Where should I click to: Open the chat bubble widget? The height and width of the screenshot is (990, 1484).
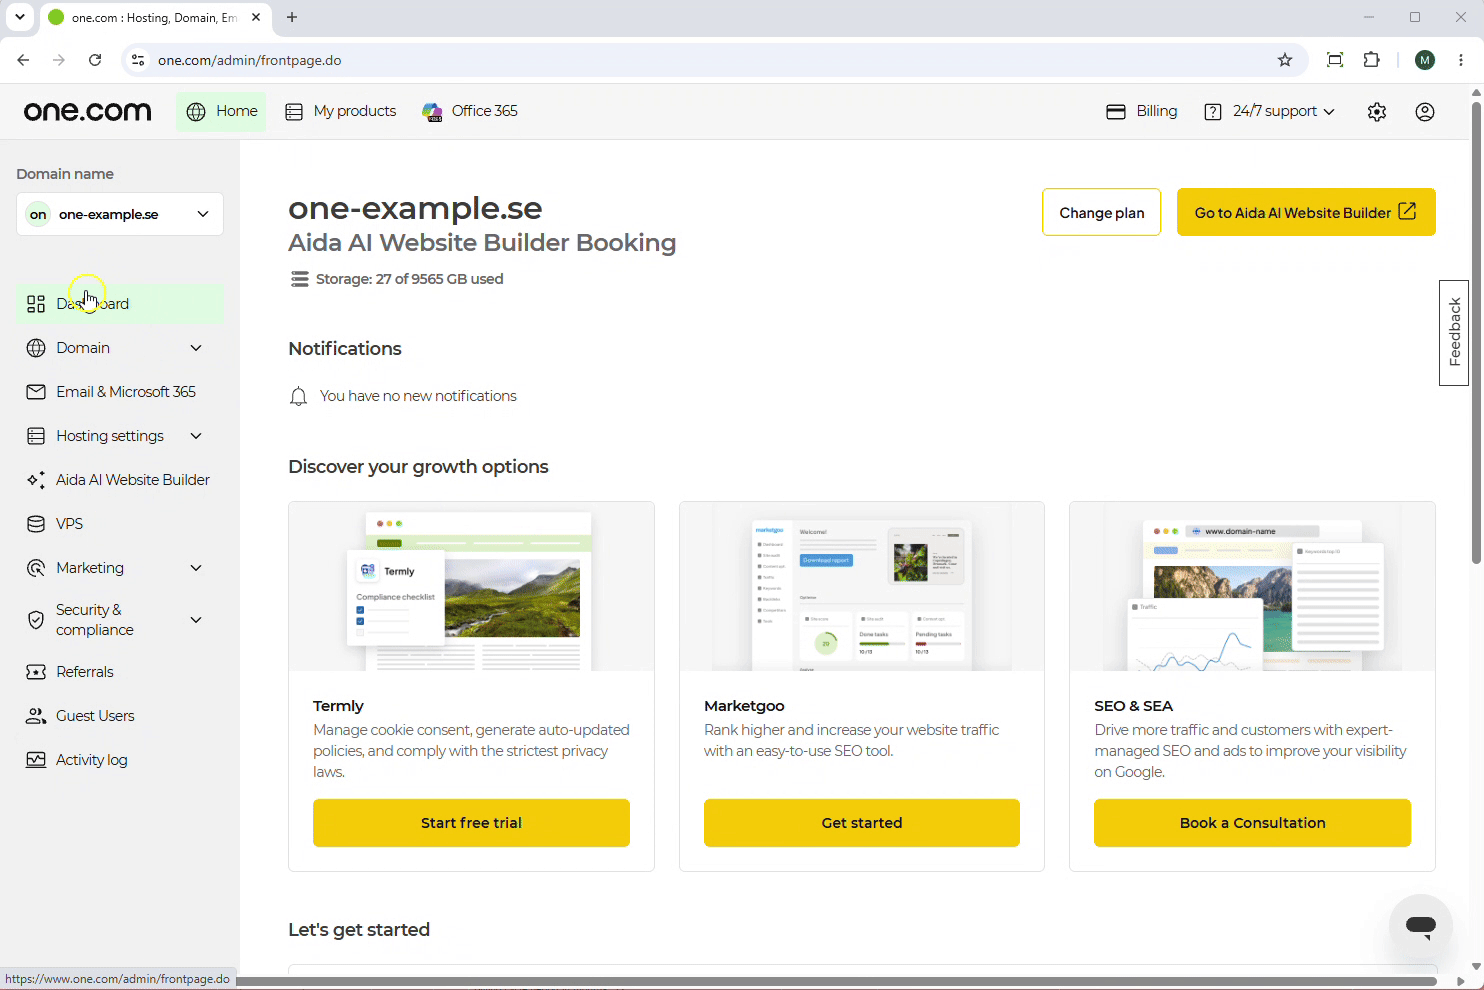(x=1421, y=926)
